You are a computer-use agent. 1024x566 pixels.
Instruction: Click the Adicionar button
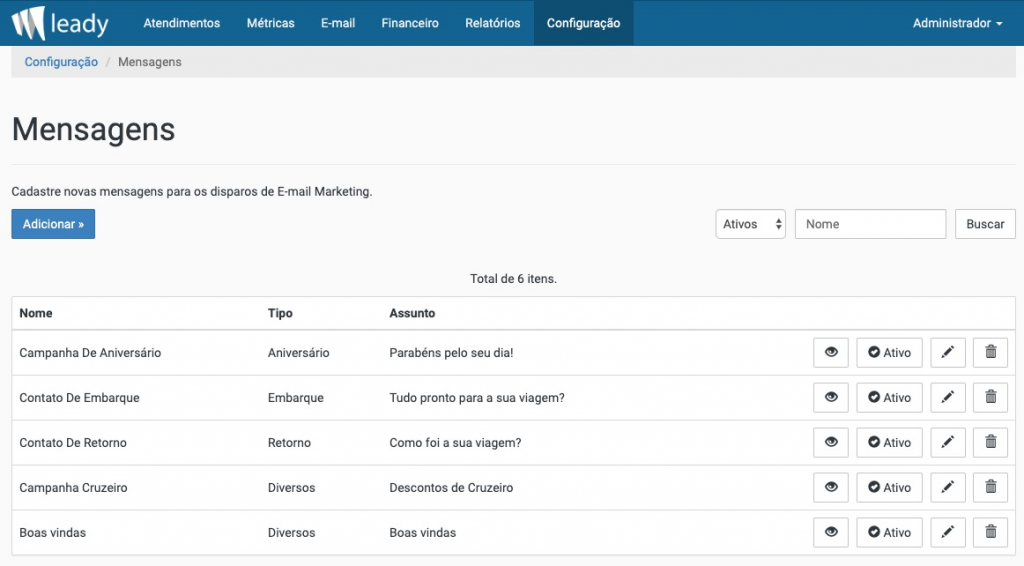(53, 224)
